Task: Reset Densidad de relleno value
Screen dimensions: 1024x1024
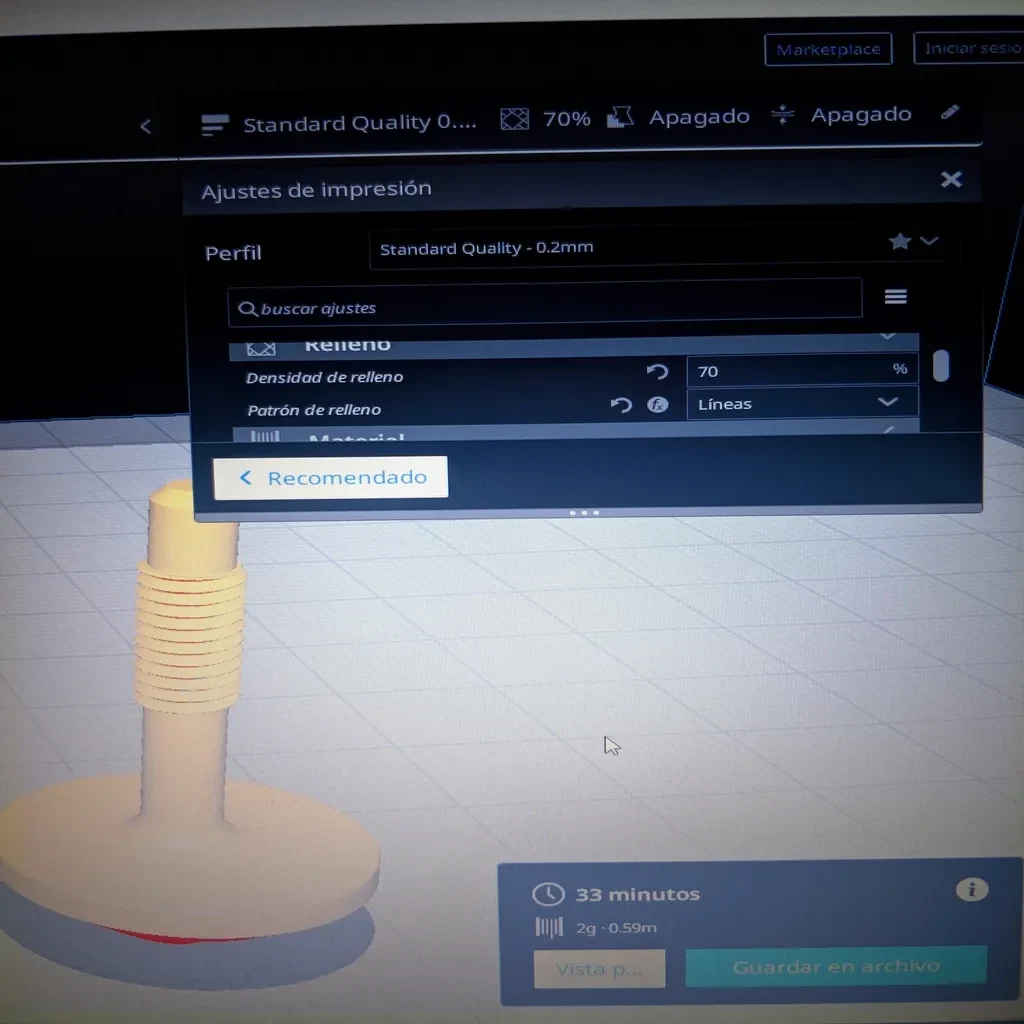Action: (x=657, y=372)
